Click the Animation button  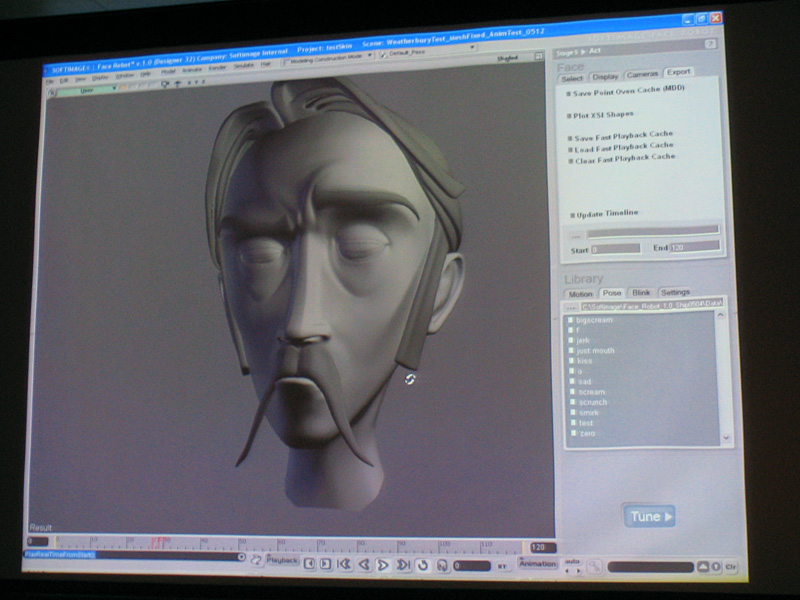click(537, 564)
